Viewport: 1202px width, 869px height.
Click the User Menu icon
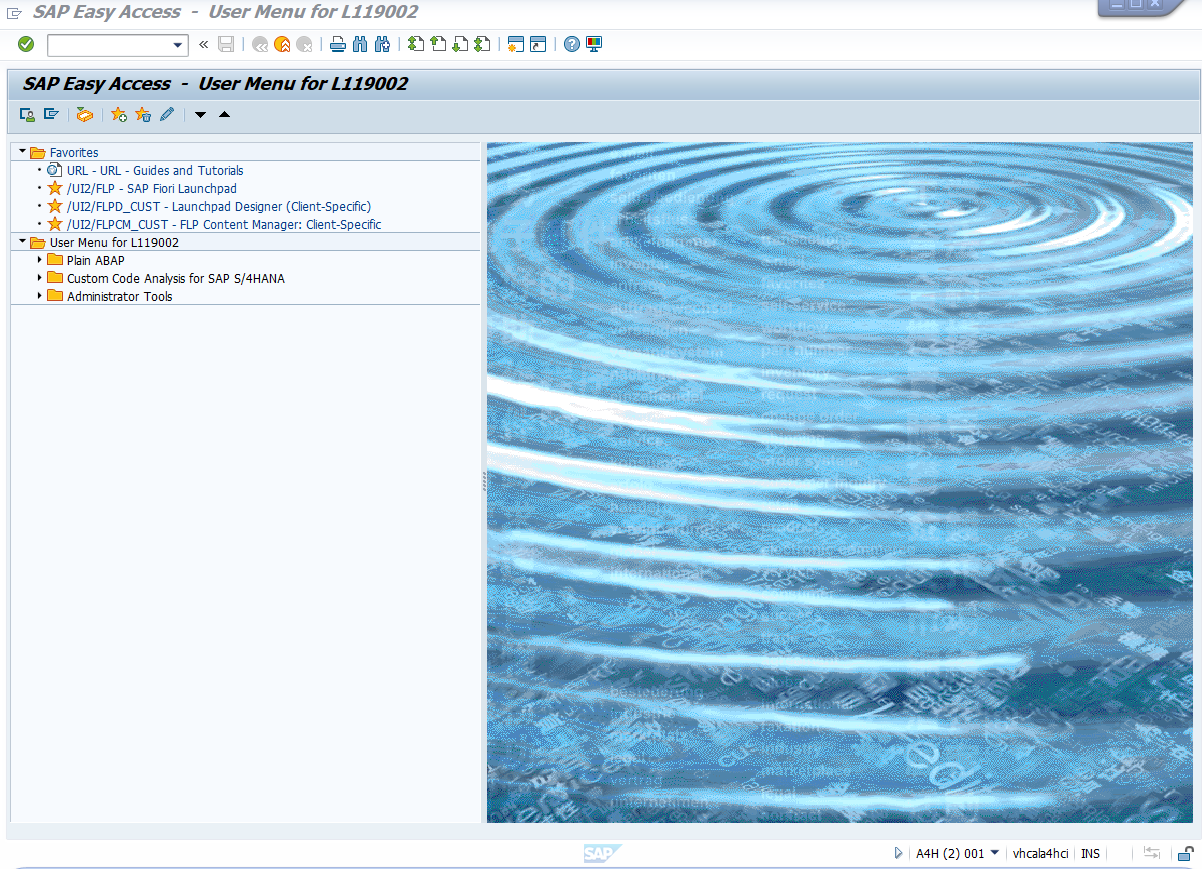point(28,115)
